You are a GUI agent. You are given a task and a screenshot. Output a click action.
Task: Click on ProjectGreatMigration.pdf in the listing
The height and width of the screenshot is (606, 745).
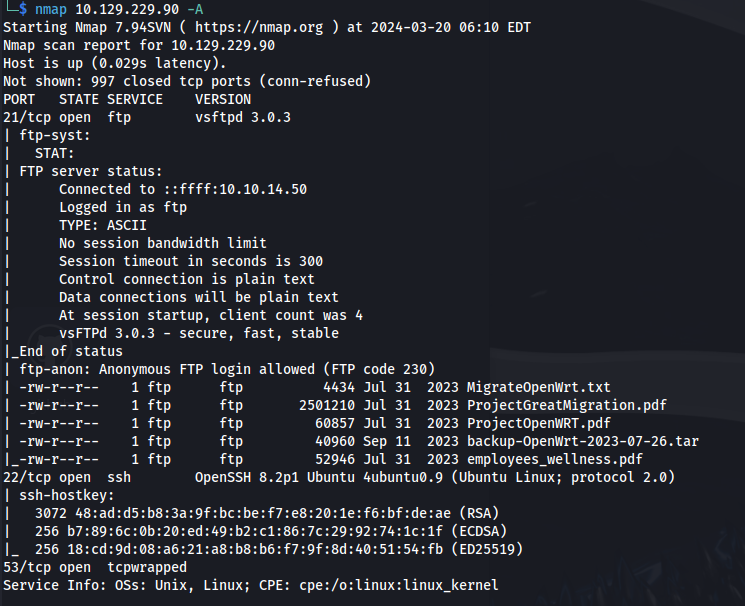coord(566,405)
